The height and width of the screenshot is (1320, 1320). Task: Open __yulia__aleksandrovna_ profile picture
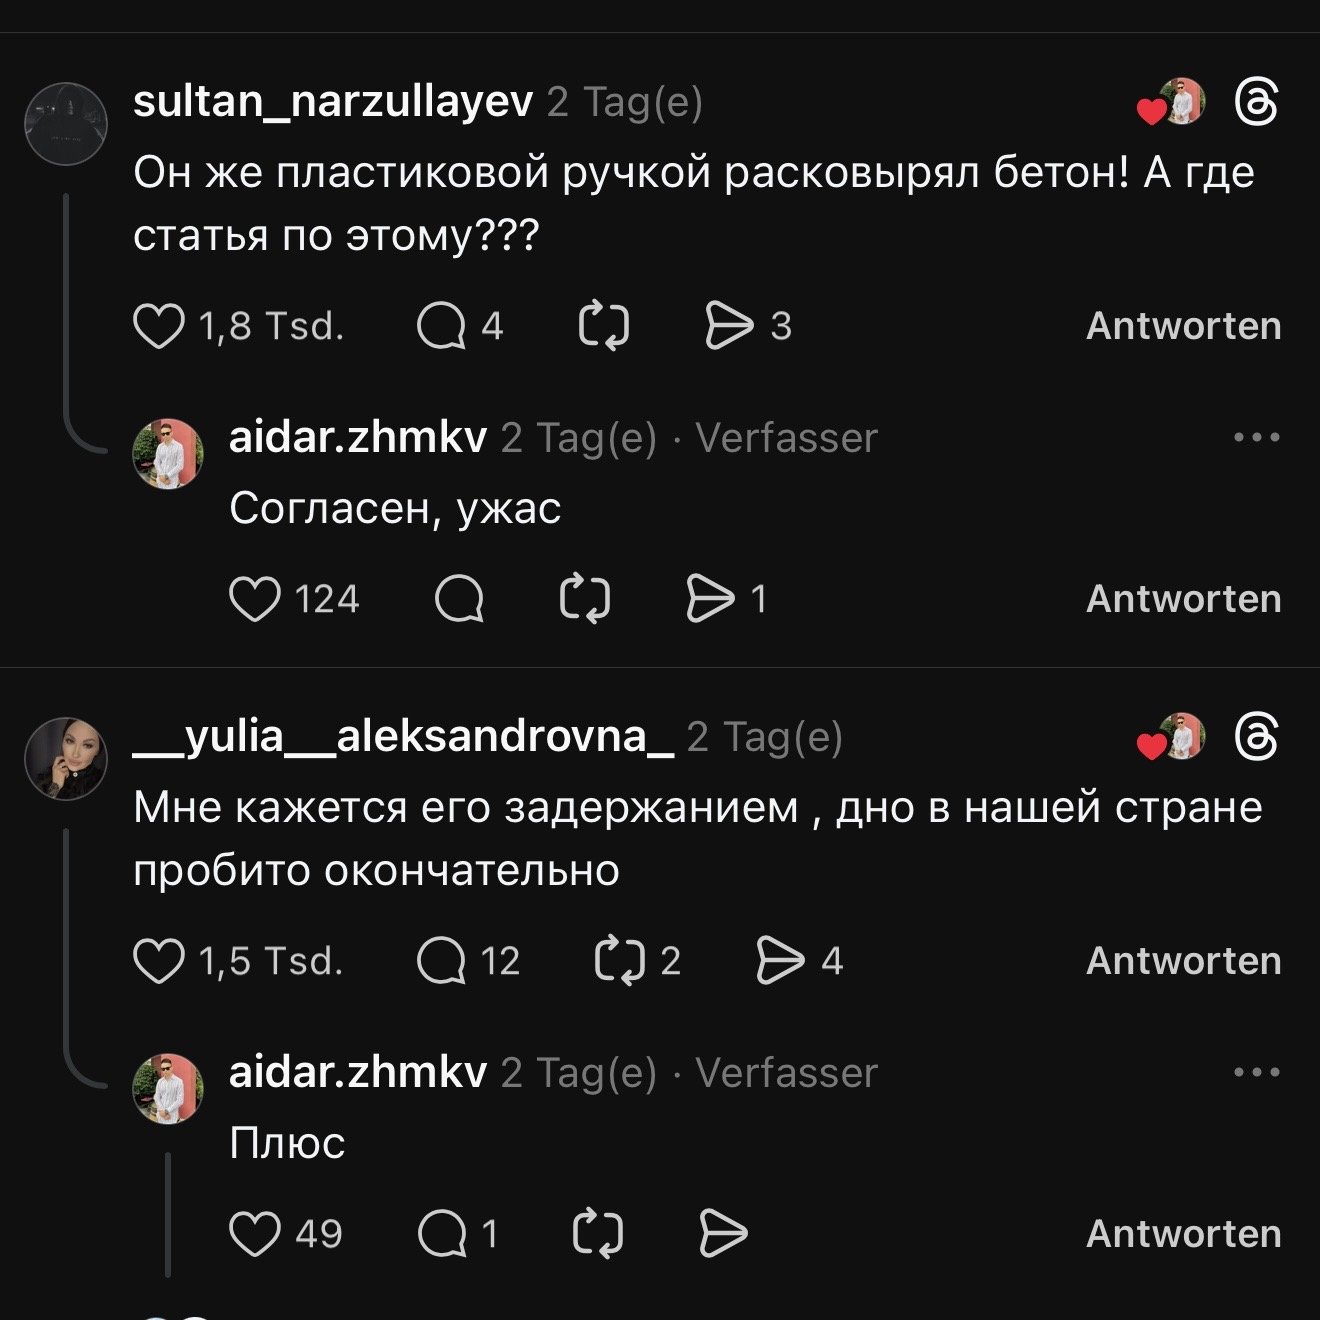pos(66,759)
